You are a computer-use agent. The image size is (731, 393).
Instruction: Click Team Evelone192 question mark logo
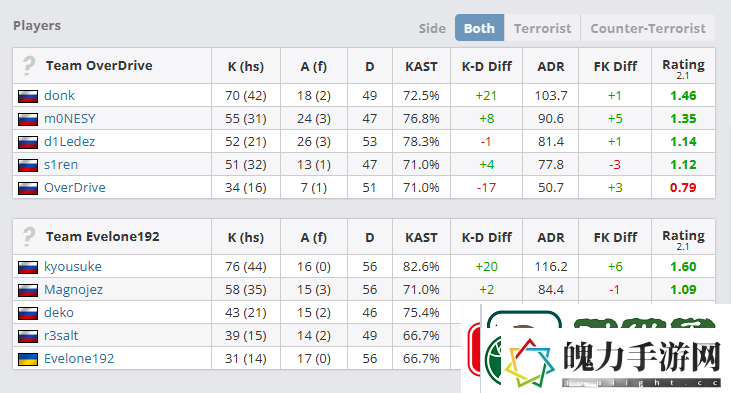29,237
